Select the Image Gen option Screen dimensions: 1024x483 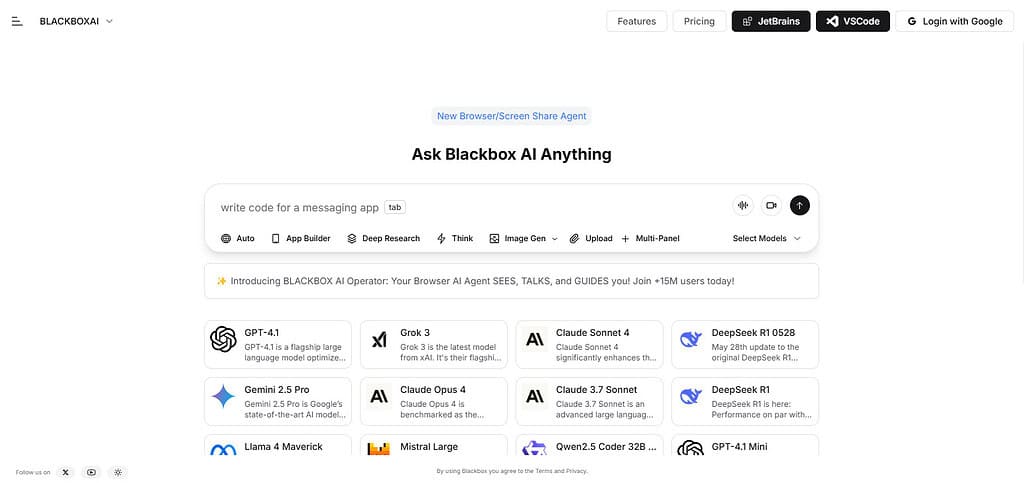pos(518,238)
